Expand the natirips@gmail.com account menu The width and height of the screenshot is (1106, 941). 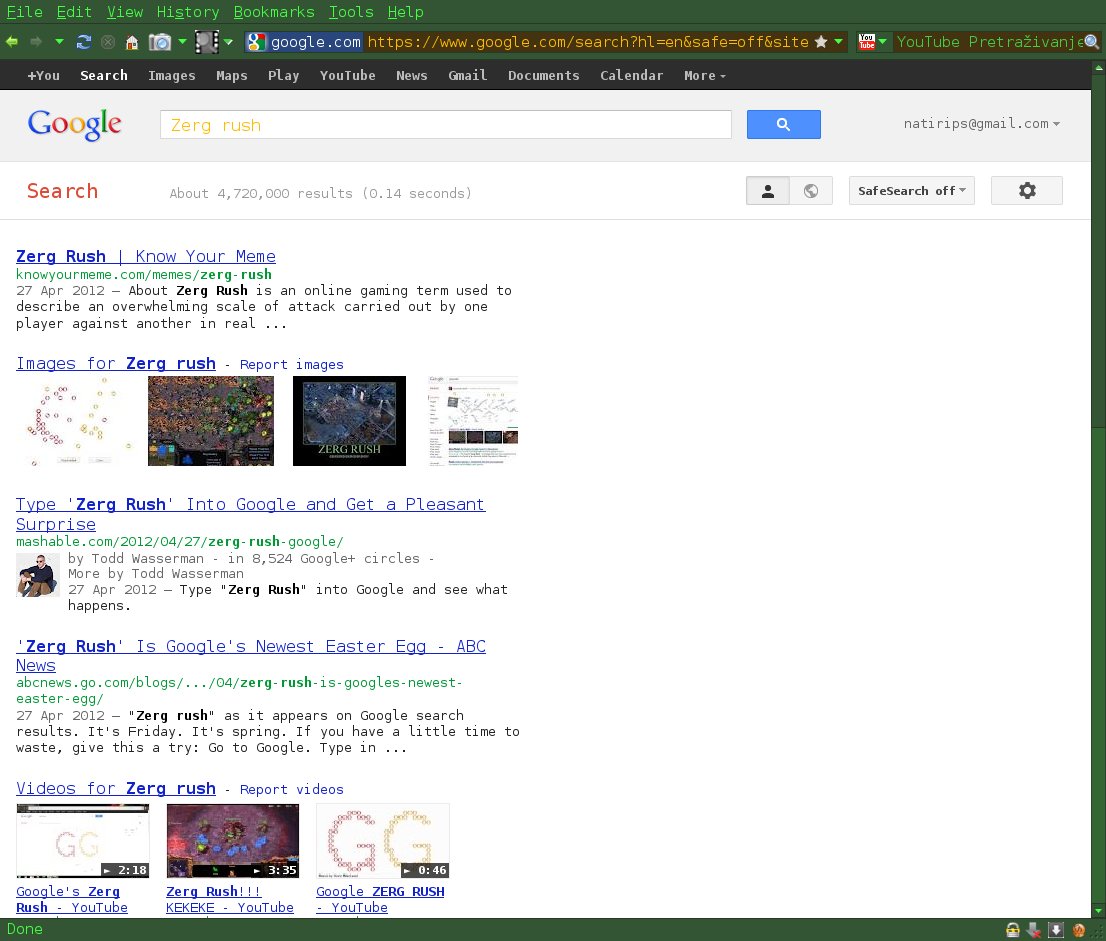click(980, 124)
